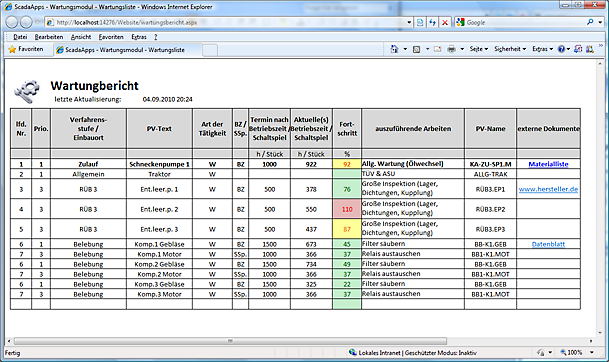The width and height of the screenshot is (609, 362).
Task: Click the Favoriten star icon
Action: tap(12, 49)
